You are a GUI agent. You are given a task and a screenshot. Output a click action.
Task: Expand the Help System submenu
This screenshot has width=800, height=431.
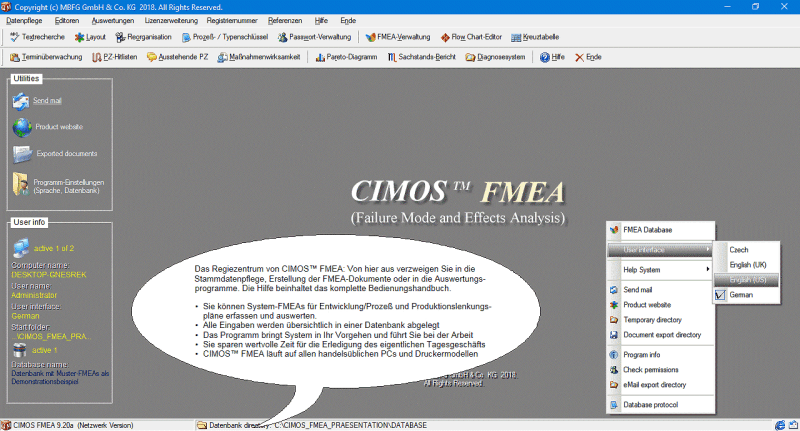pos(661,270)
